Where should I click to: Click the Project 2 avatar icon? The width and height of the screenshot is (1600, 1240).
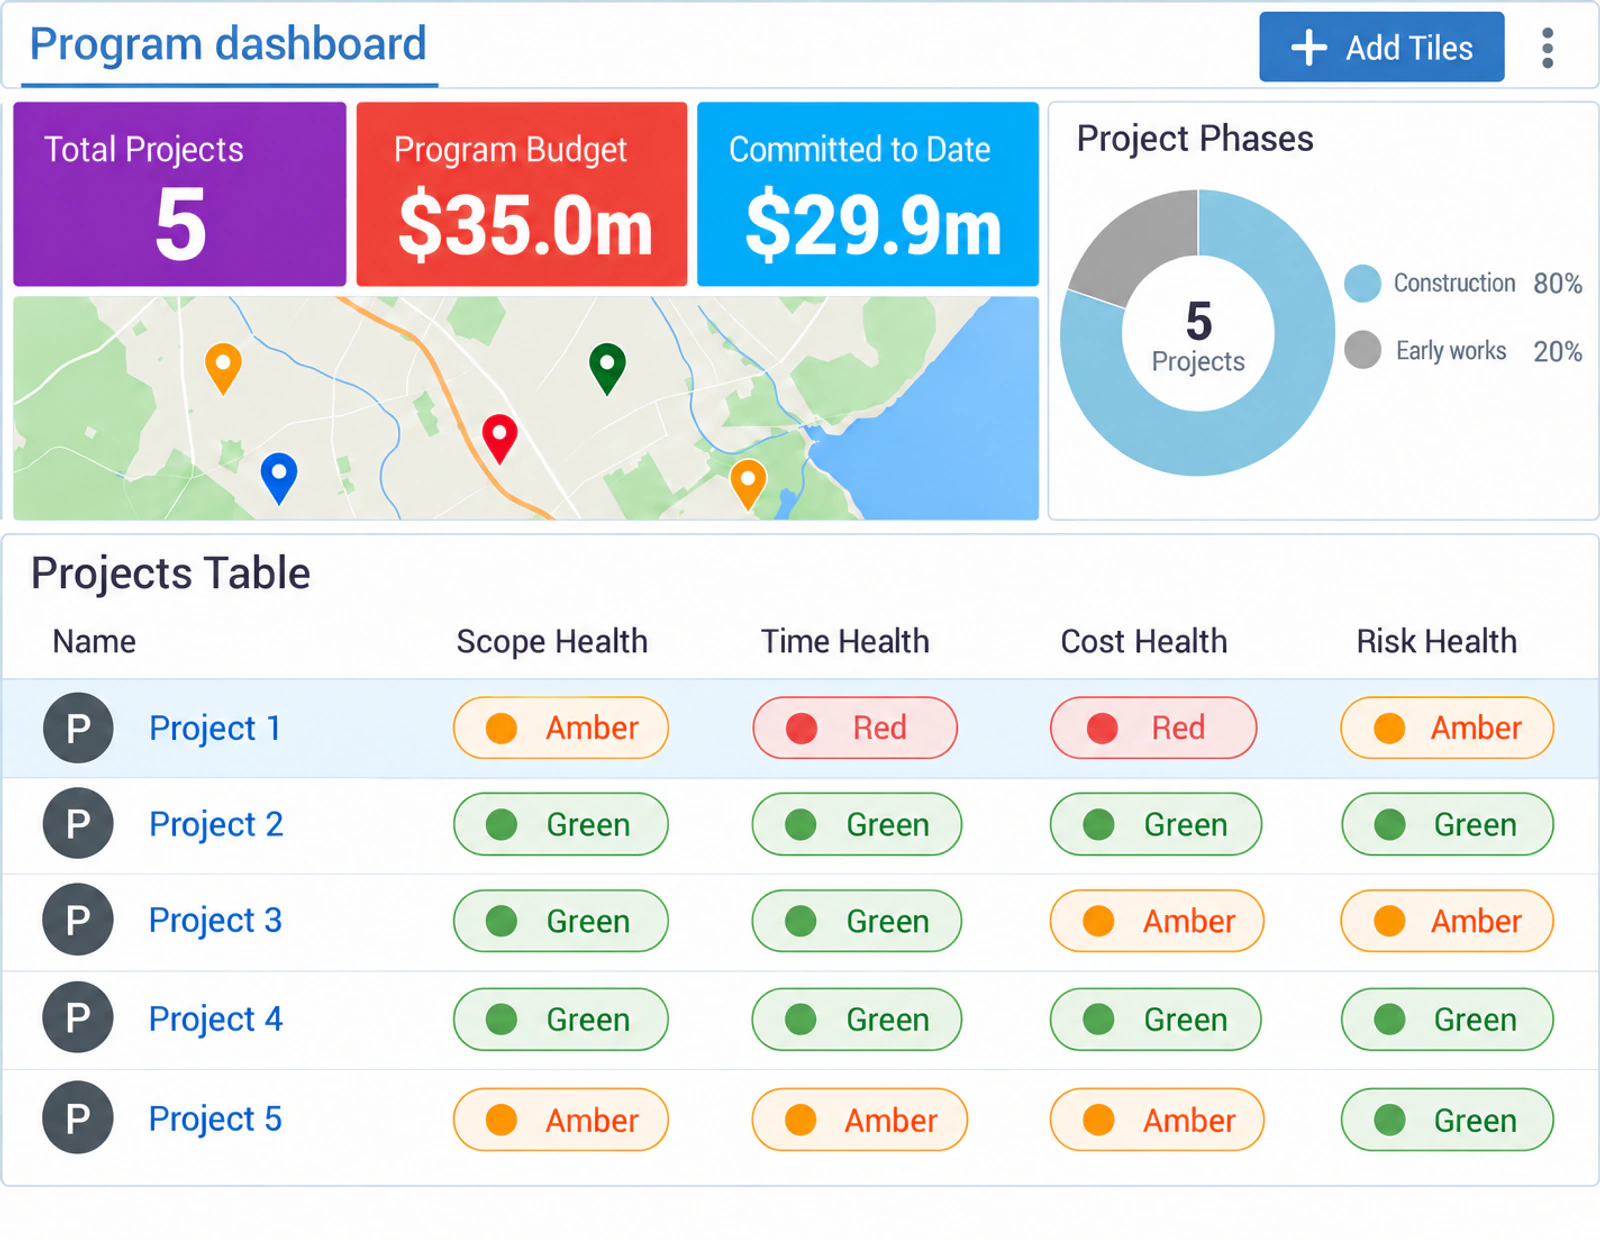(78, 823)
